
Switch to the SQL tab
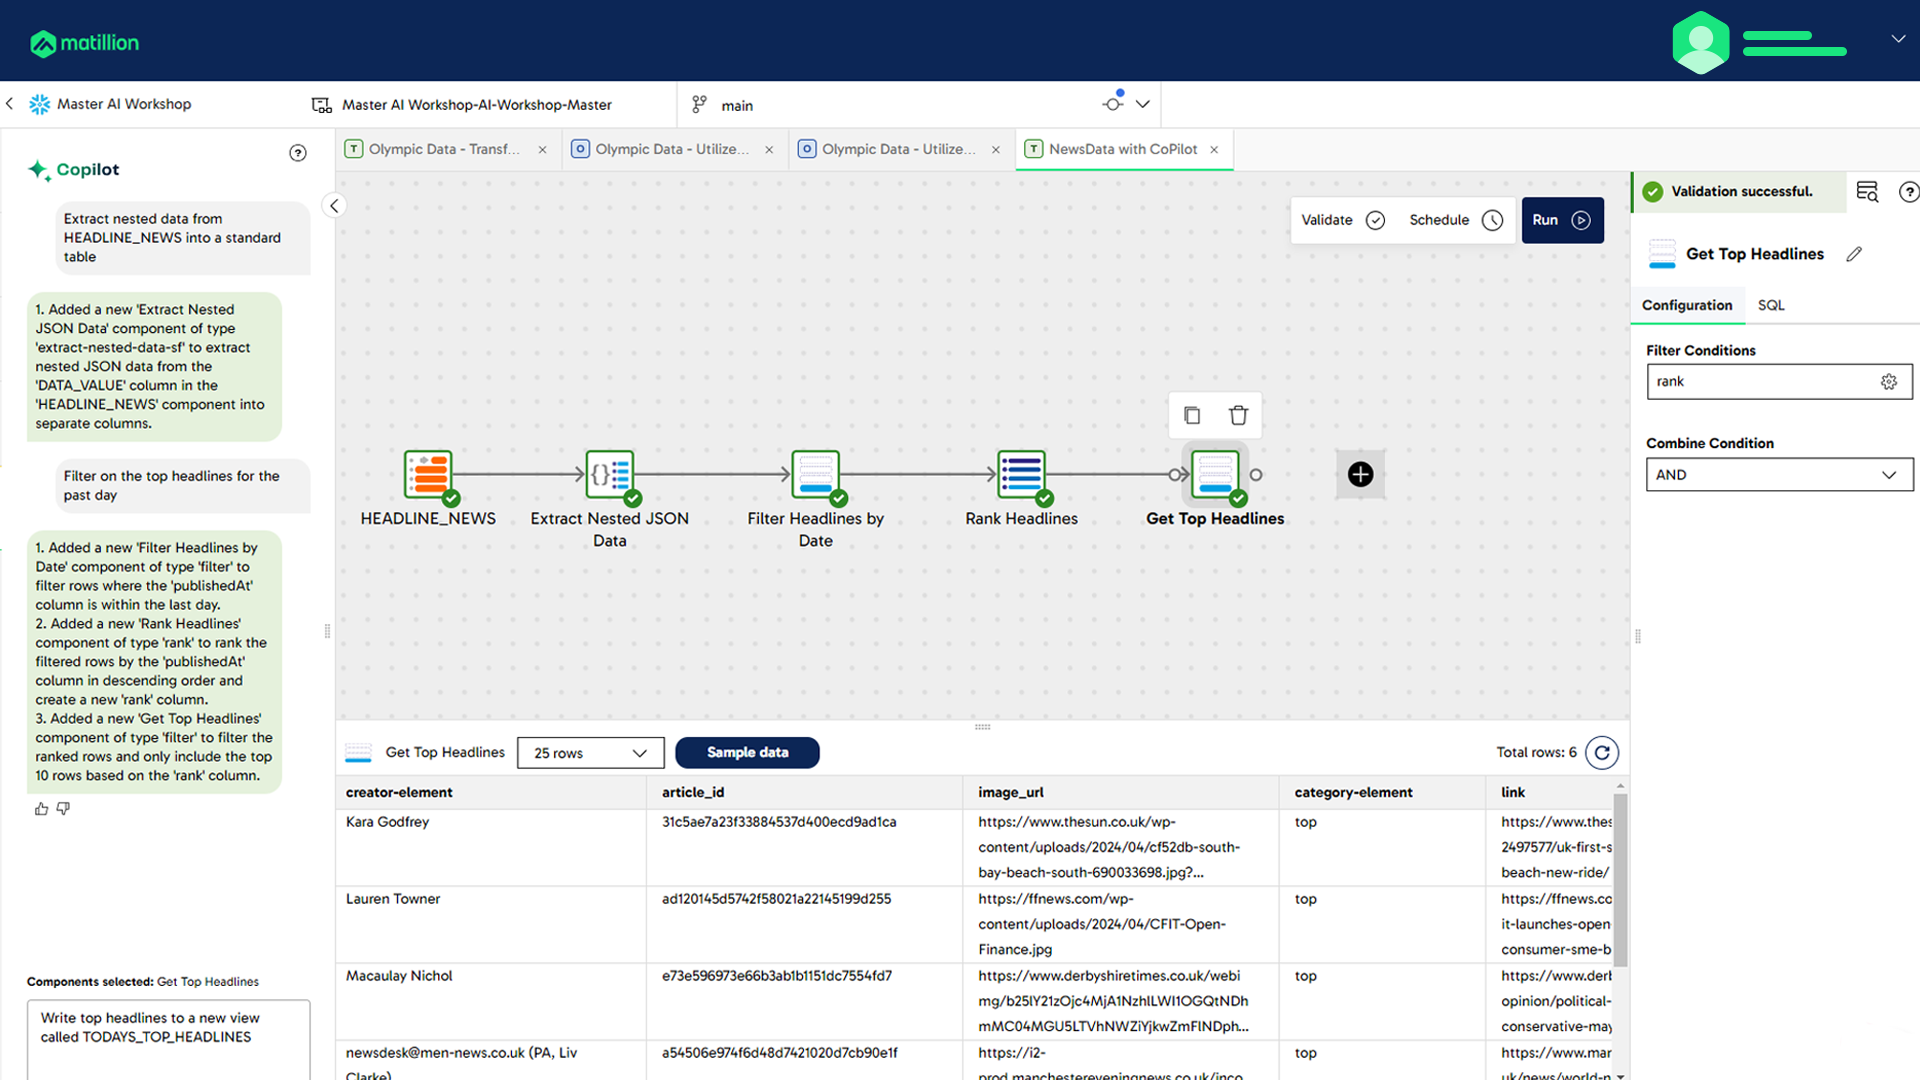pyautogui.click(x=1771, y=305)
